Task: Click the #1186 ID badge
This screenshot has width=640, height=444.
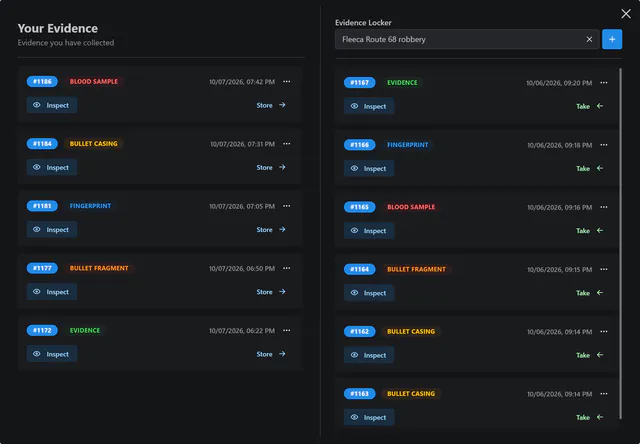Action: tap(42, 81)
